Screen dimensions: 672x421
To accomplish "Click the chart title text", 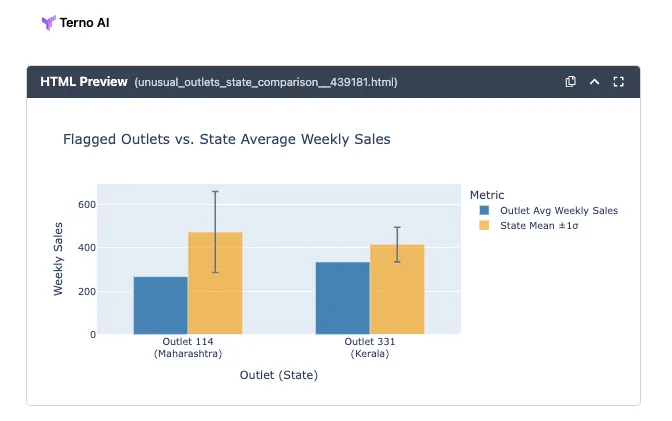I will pyautogui.click(x=226, y=139).
